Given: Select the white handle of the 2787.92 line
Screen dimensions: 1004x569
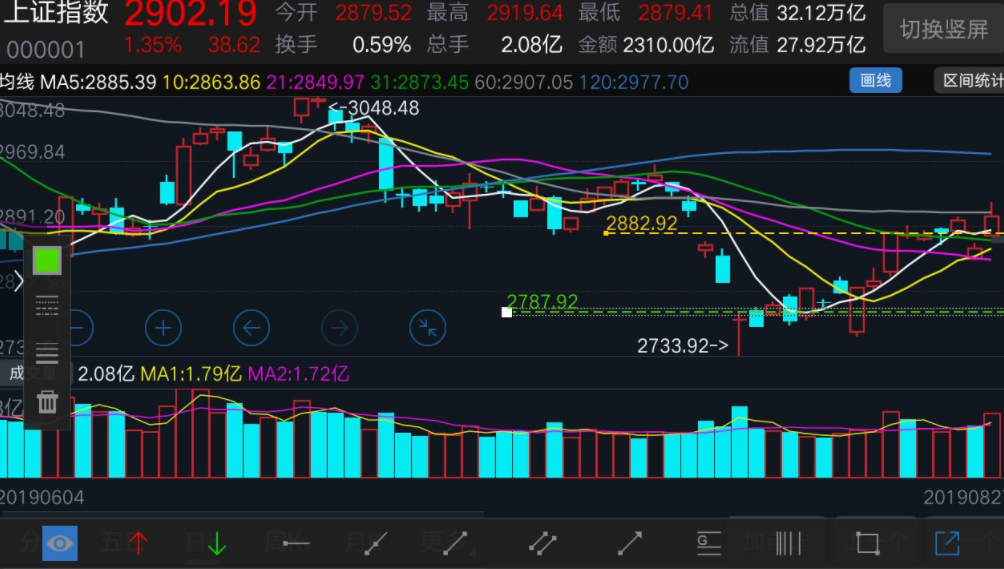Looking at the screenshot, I should [506, 312].
